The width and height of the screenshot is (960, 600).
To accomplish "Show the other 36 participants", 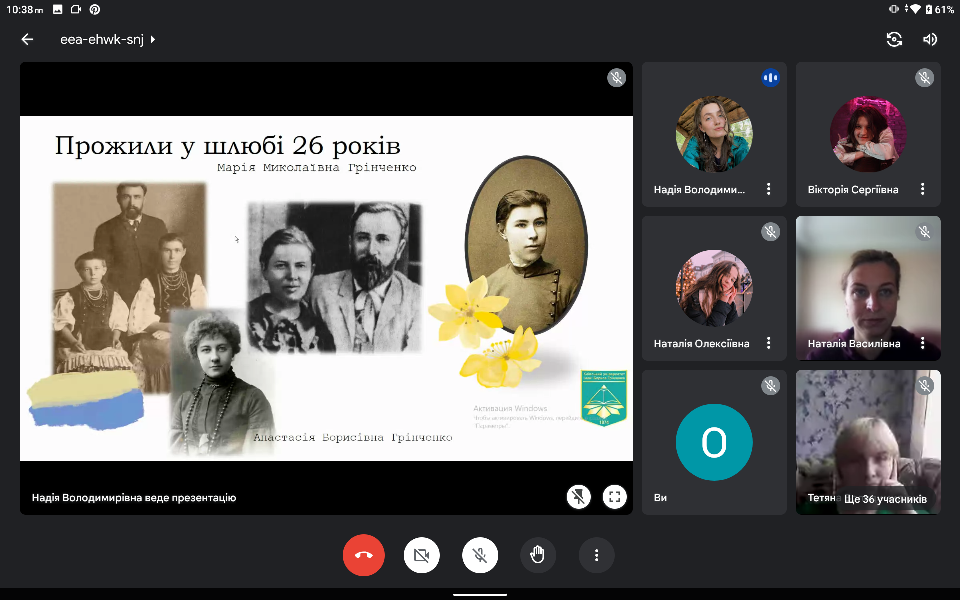I will [885, 498].
